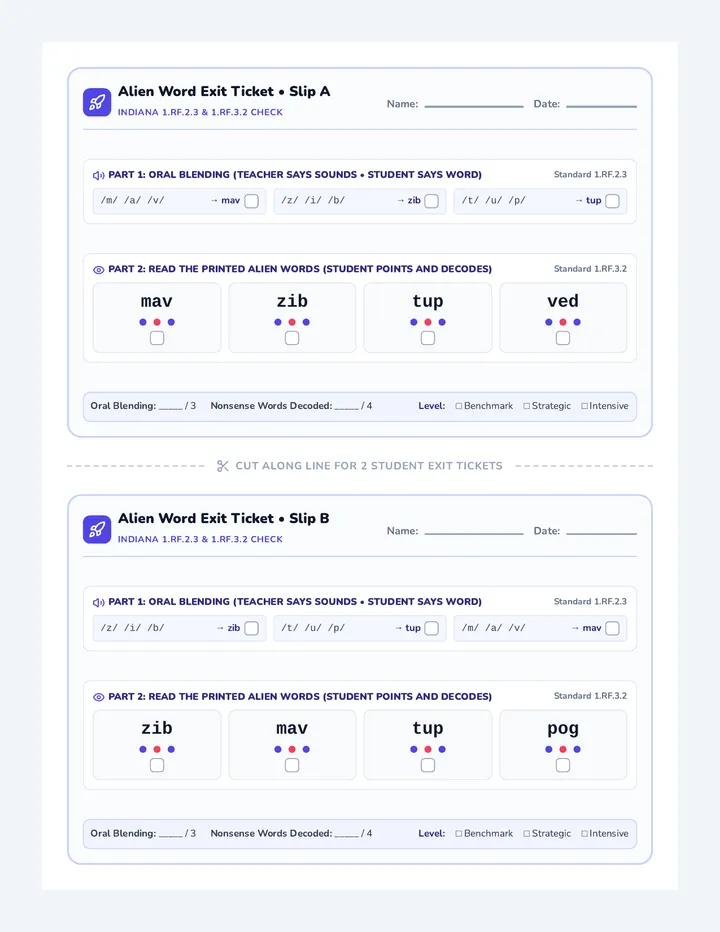This screenshot has width=720, height=932.
Task: Click the 'Indiana 1.RF.2.3 & 1.RF.3.2 Check' subtitle on Slip A
Action: (x=200, y=112)
